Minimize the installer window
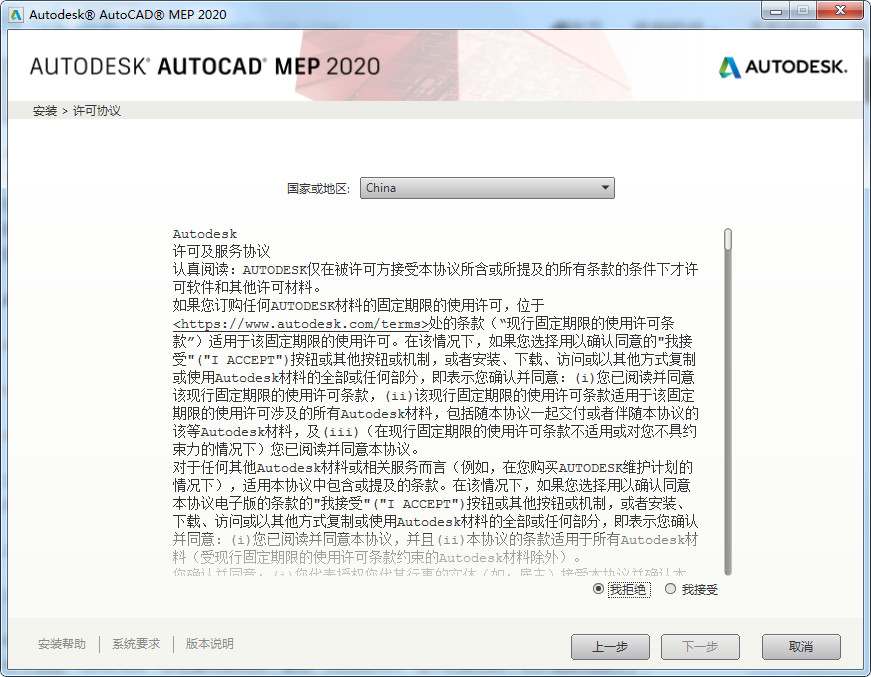Screen dimensions: 871x677 tap(776, 10)
